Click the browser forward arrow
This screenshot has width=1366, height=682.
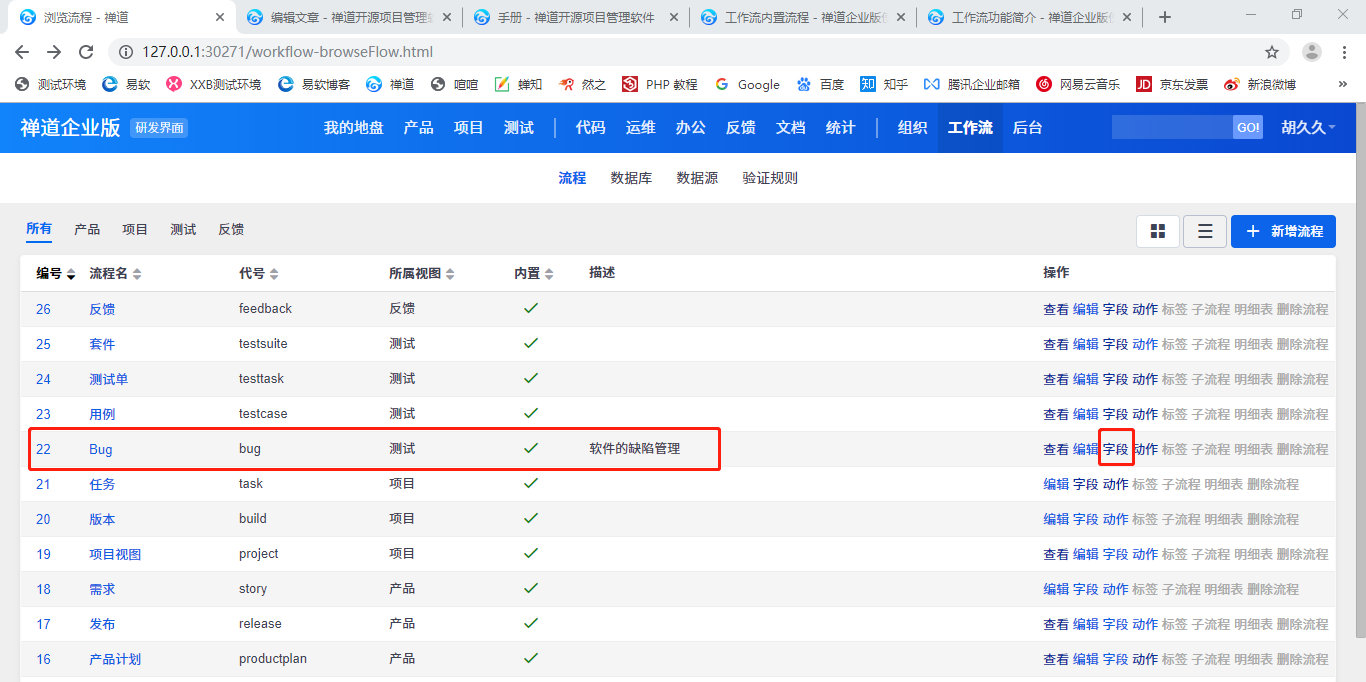coord(54,52)
